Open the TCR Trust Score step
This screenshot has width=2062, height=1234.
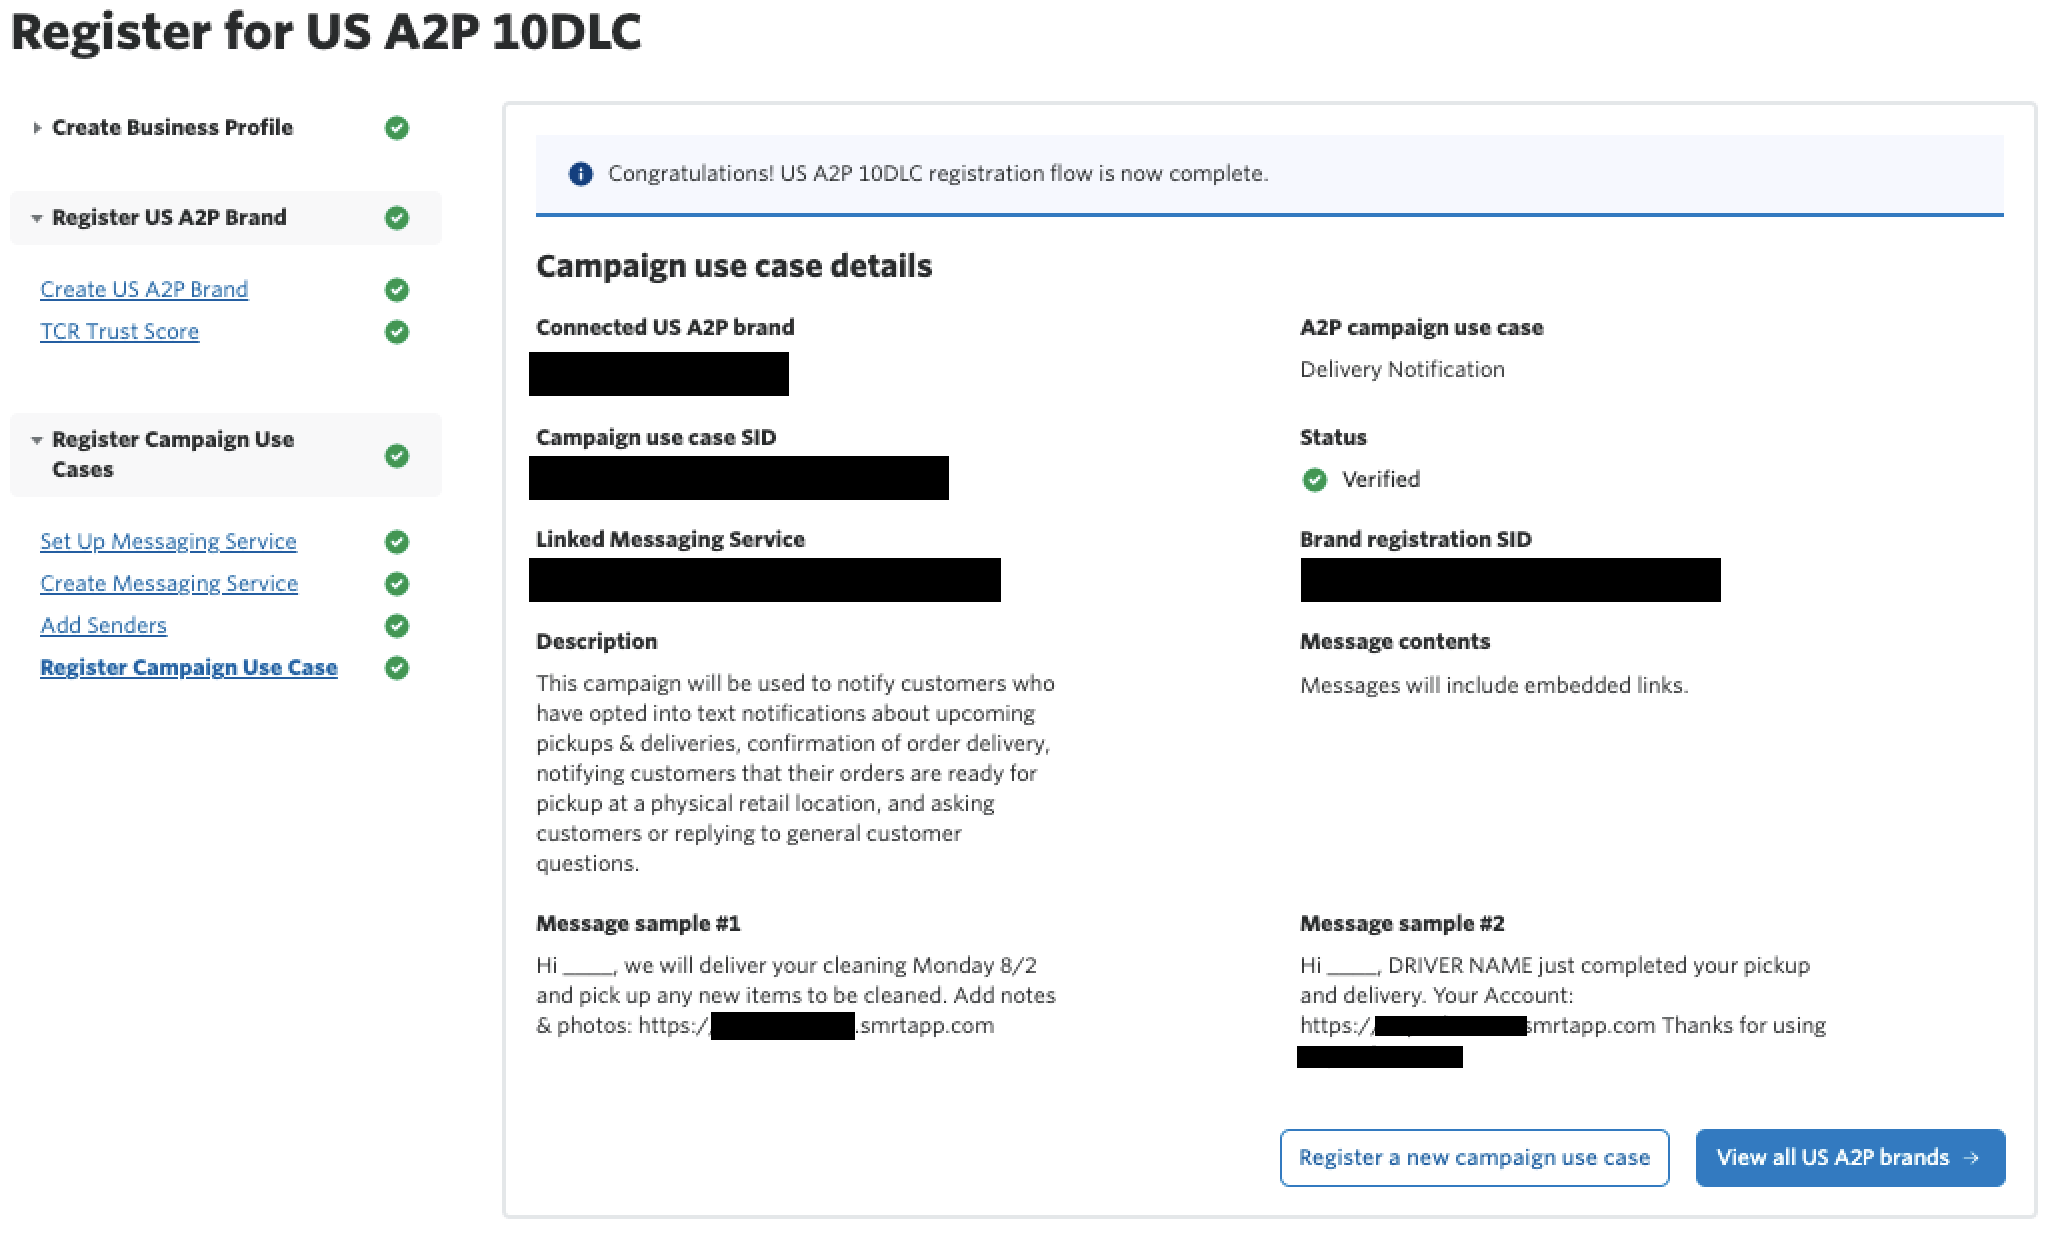pyautogui.click(x=120, y=332)
